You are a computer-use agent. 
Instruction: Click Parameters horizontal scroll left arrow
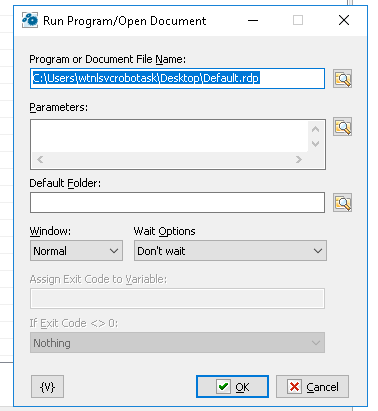click(x=40, y=160)
